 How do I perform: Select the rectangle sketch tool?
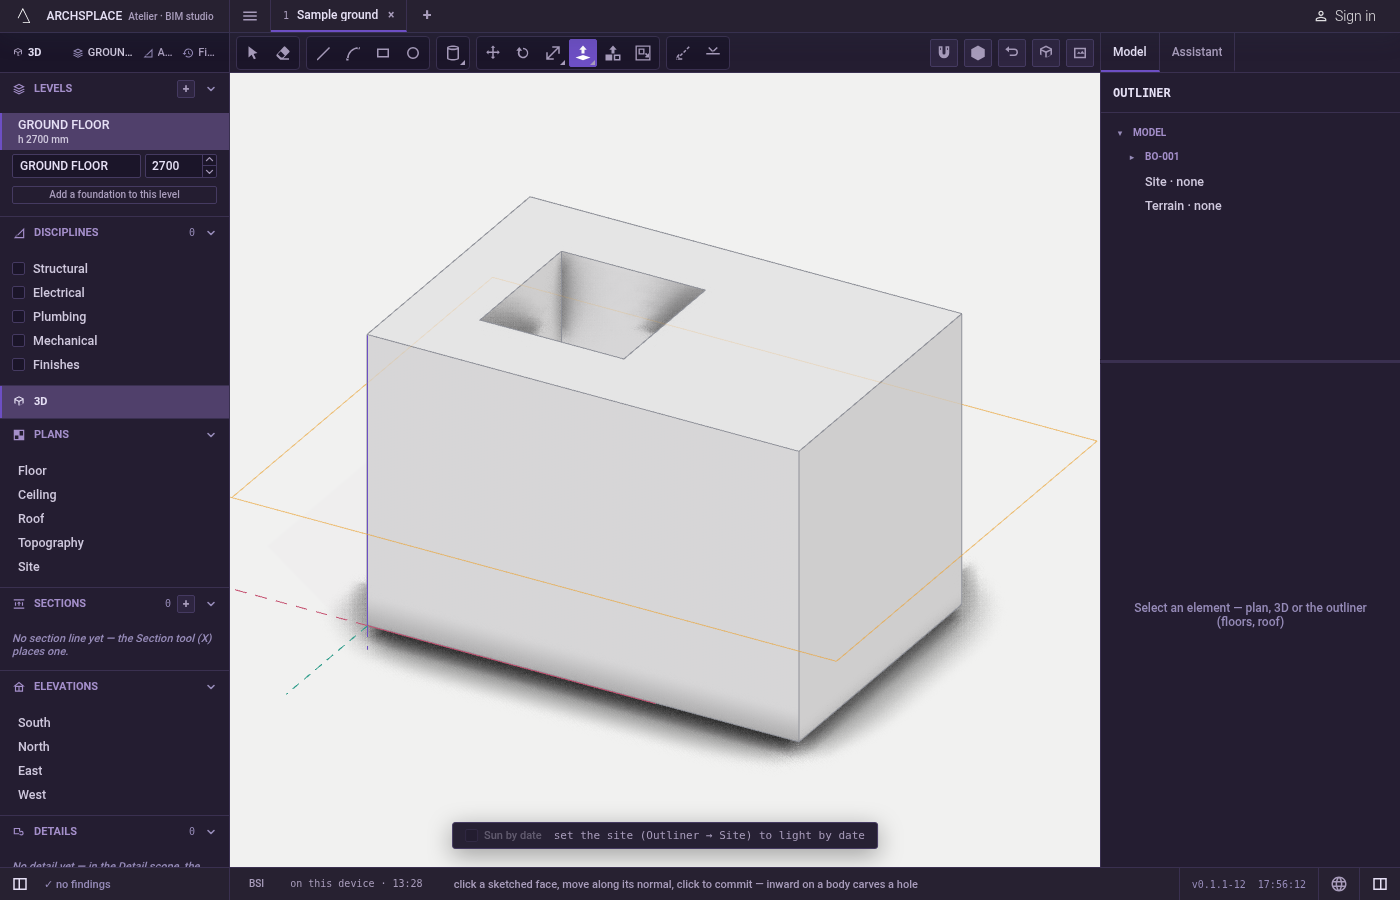point(383,53)
